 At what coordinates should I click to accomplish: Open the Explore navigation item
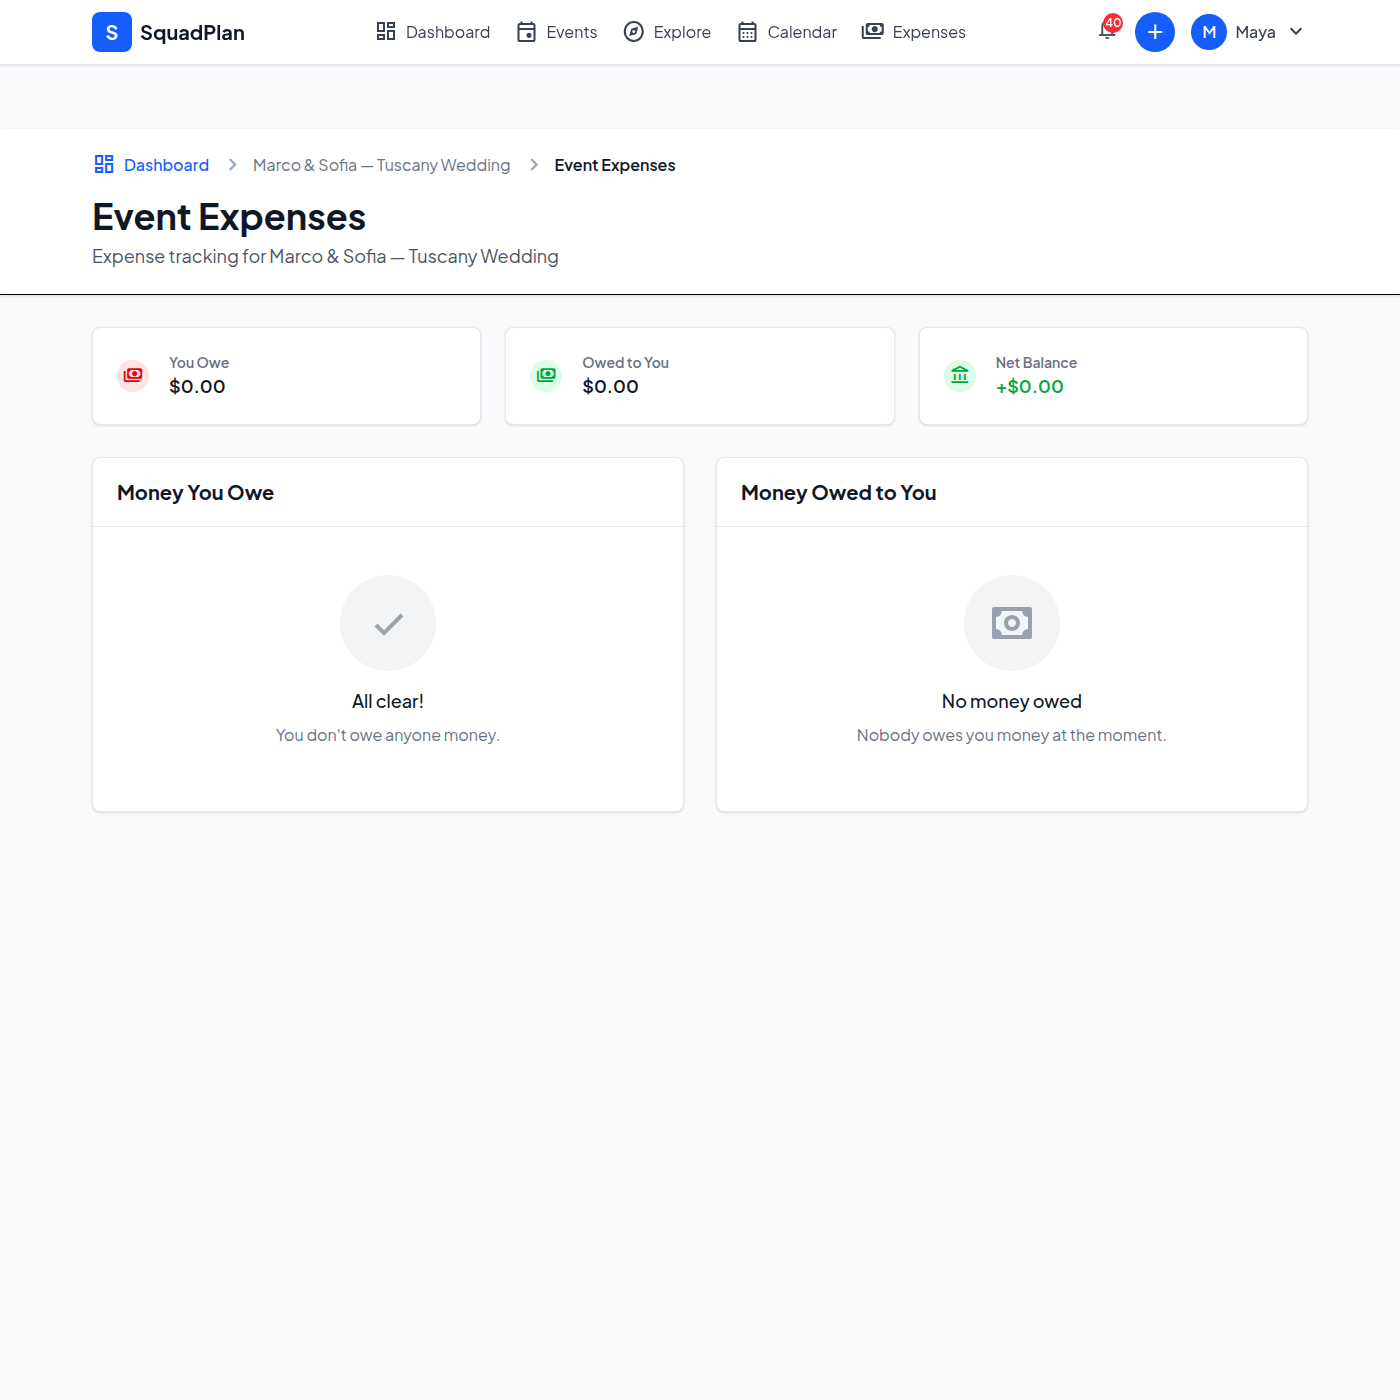667,32
